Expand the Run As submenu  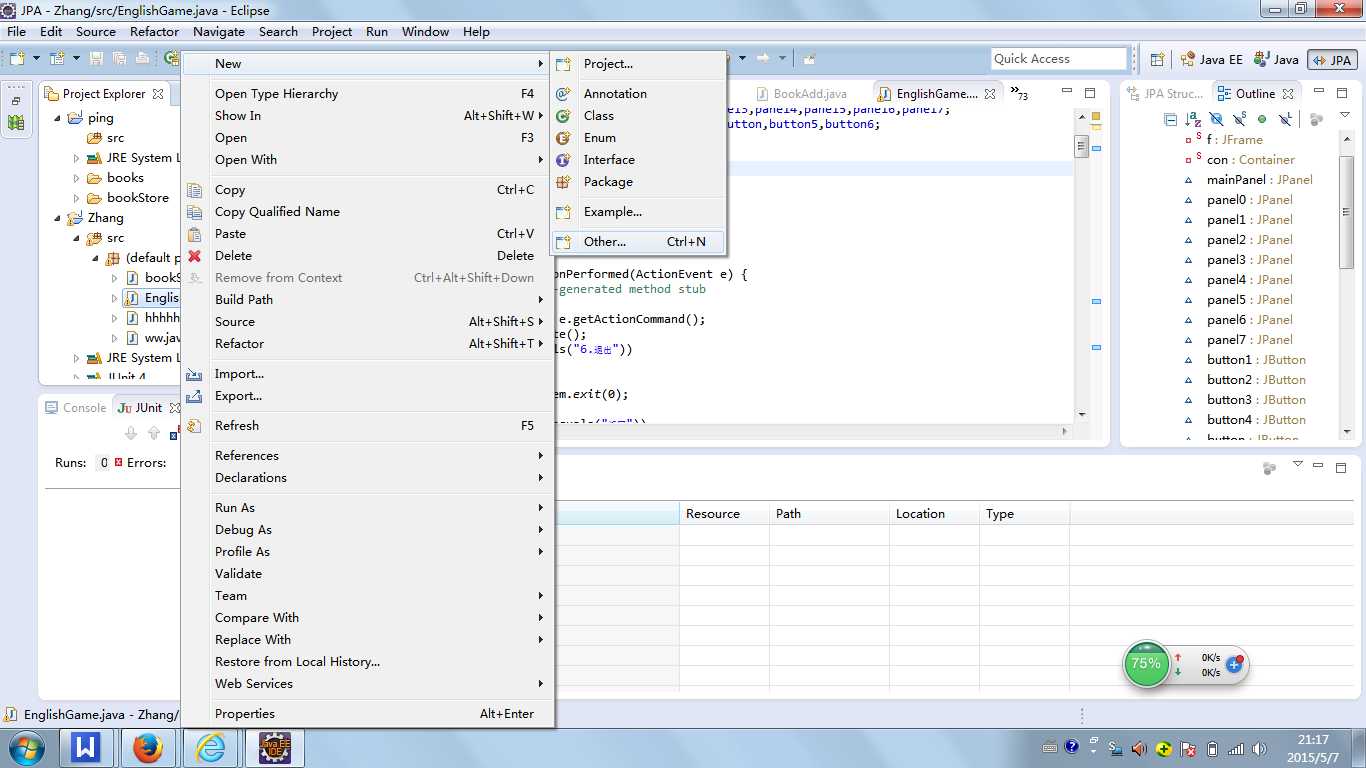tap(367, 508)
